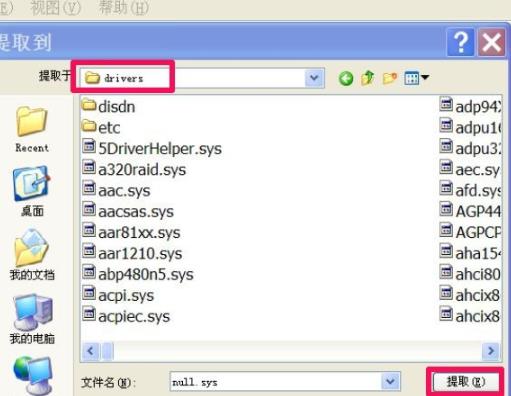
Task: Select the aec.sys file entry
Action: [470, 169]
